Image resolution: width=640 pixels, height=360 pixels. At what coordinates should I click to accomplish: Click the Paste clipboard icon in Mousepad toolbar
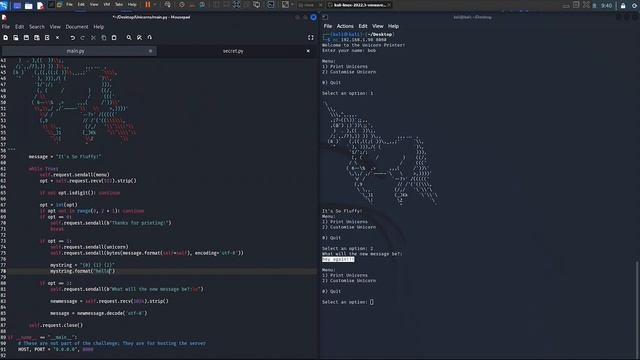click(x=114, y=38)
